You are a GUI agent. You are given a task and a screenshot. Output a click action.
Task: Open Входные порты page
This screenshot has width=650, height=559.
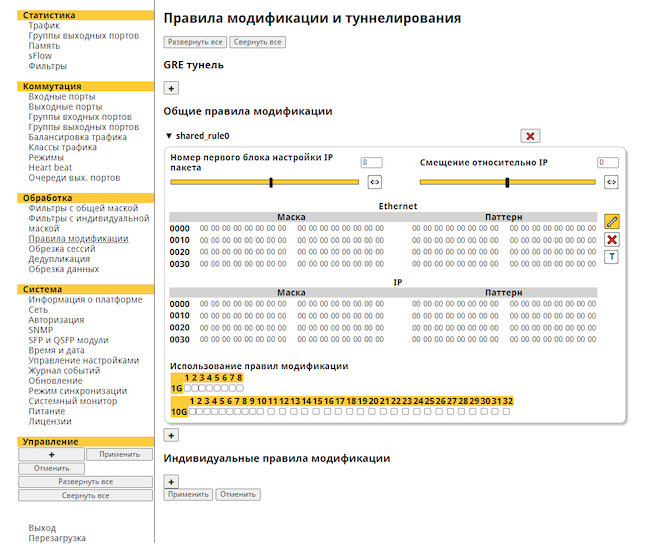coord(62,97)
